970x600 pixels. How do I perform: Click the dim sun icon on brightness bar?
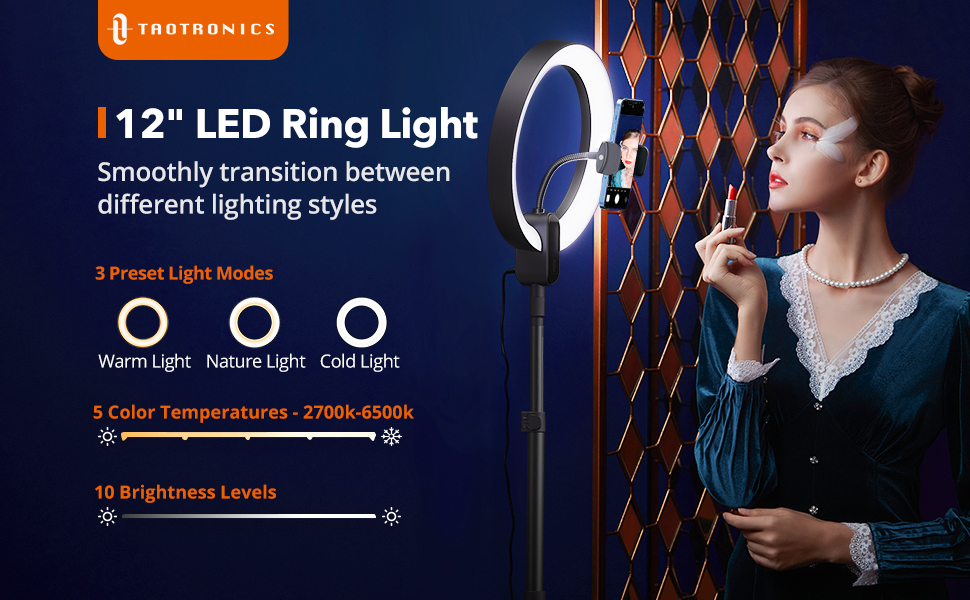[x=107, y=516]
